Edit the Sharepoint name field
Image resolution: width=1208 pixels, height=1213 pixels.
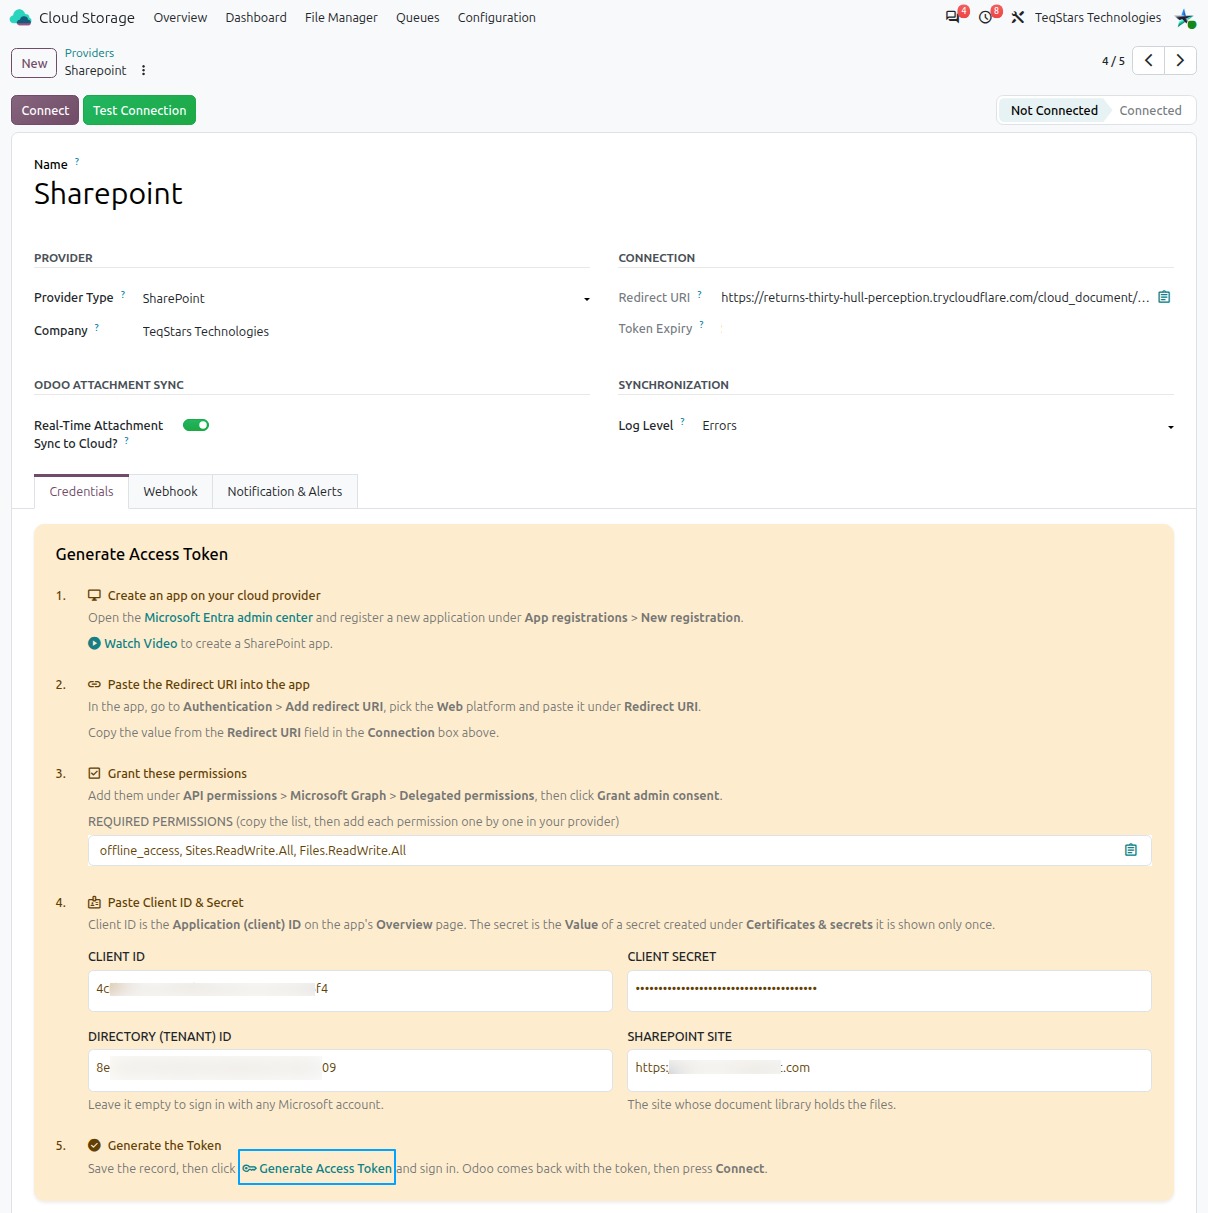108,193
